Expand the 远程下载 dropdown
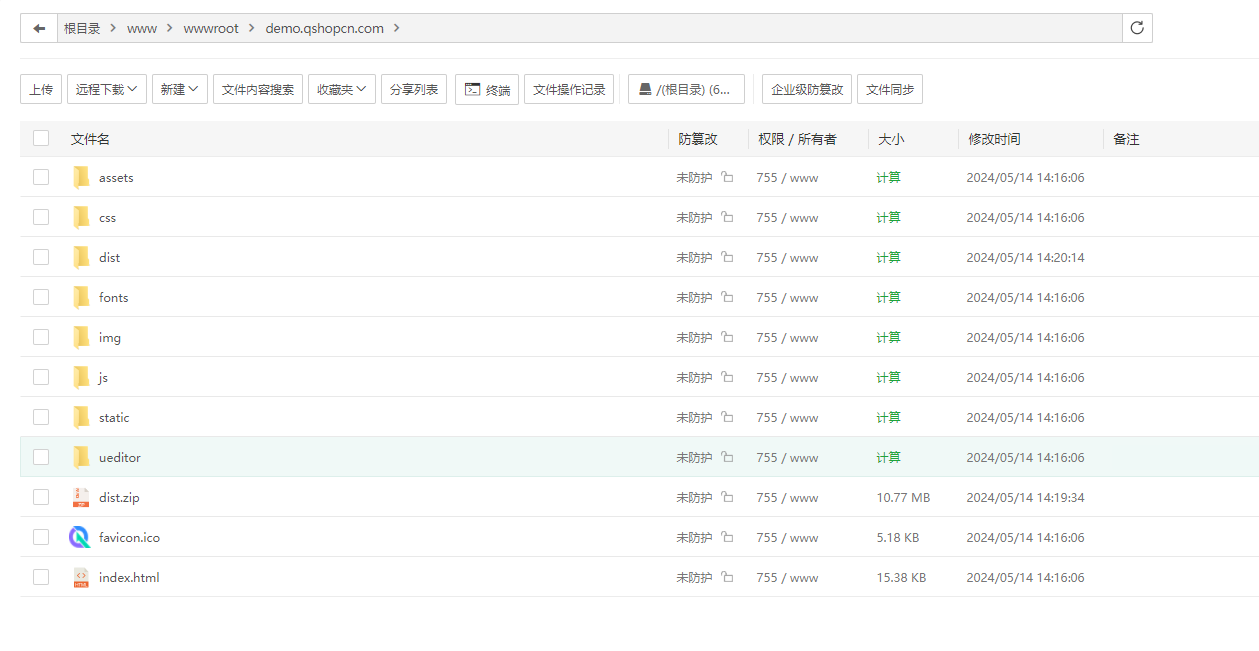 pyautogui.click(x=107, y=89)
